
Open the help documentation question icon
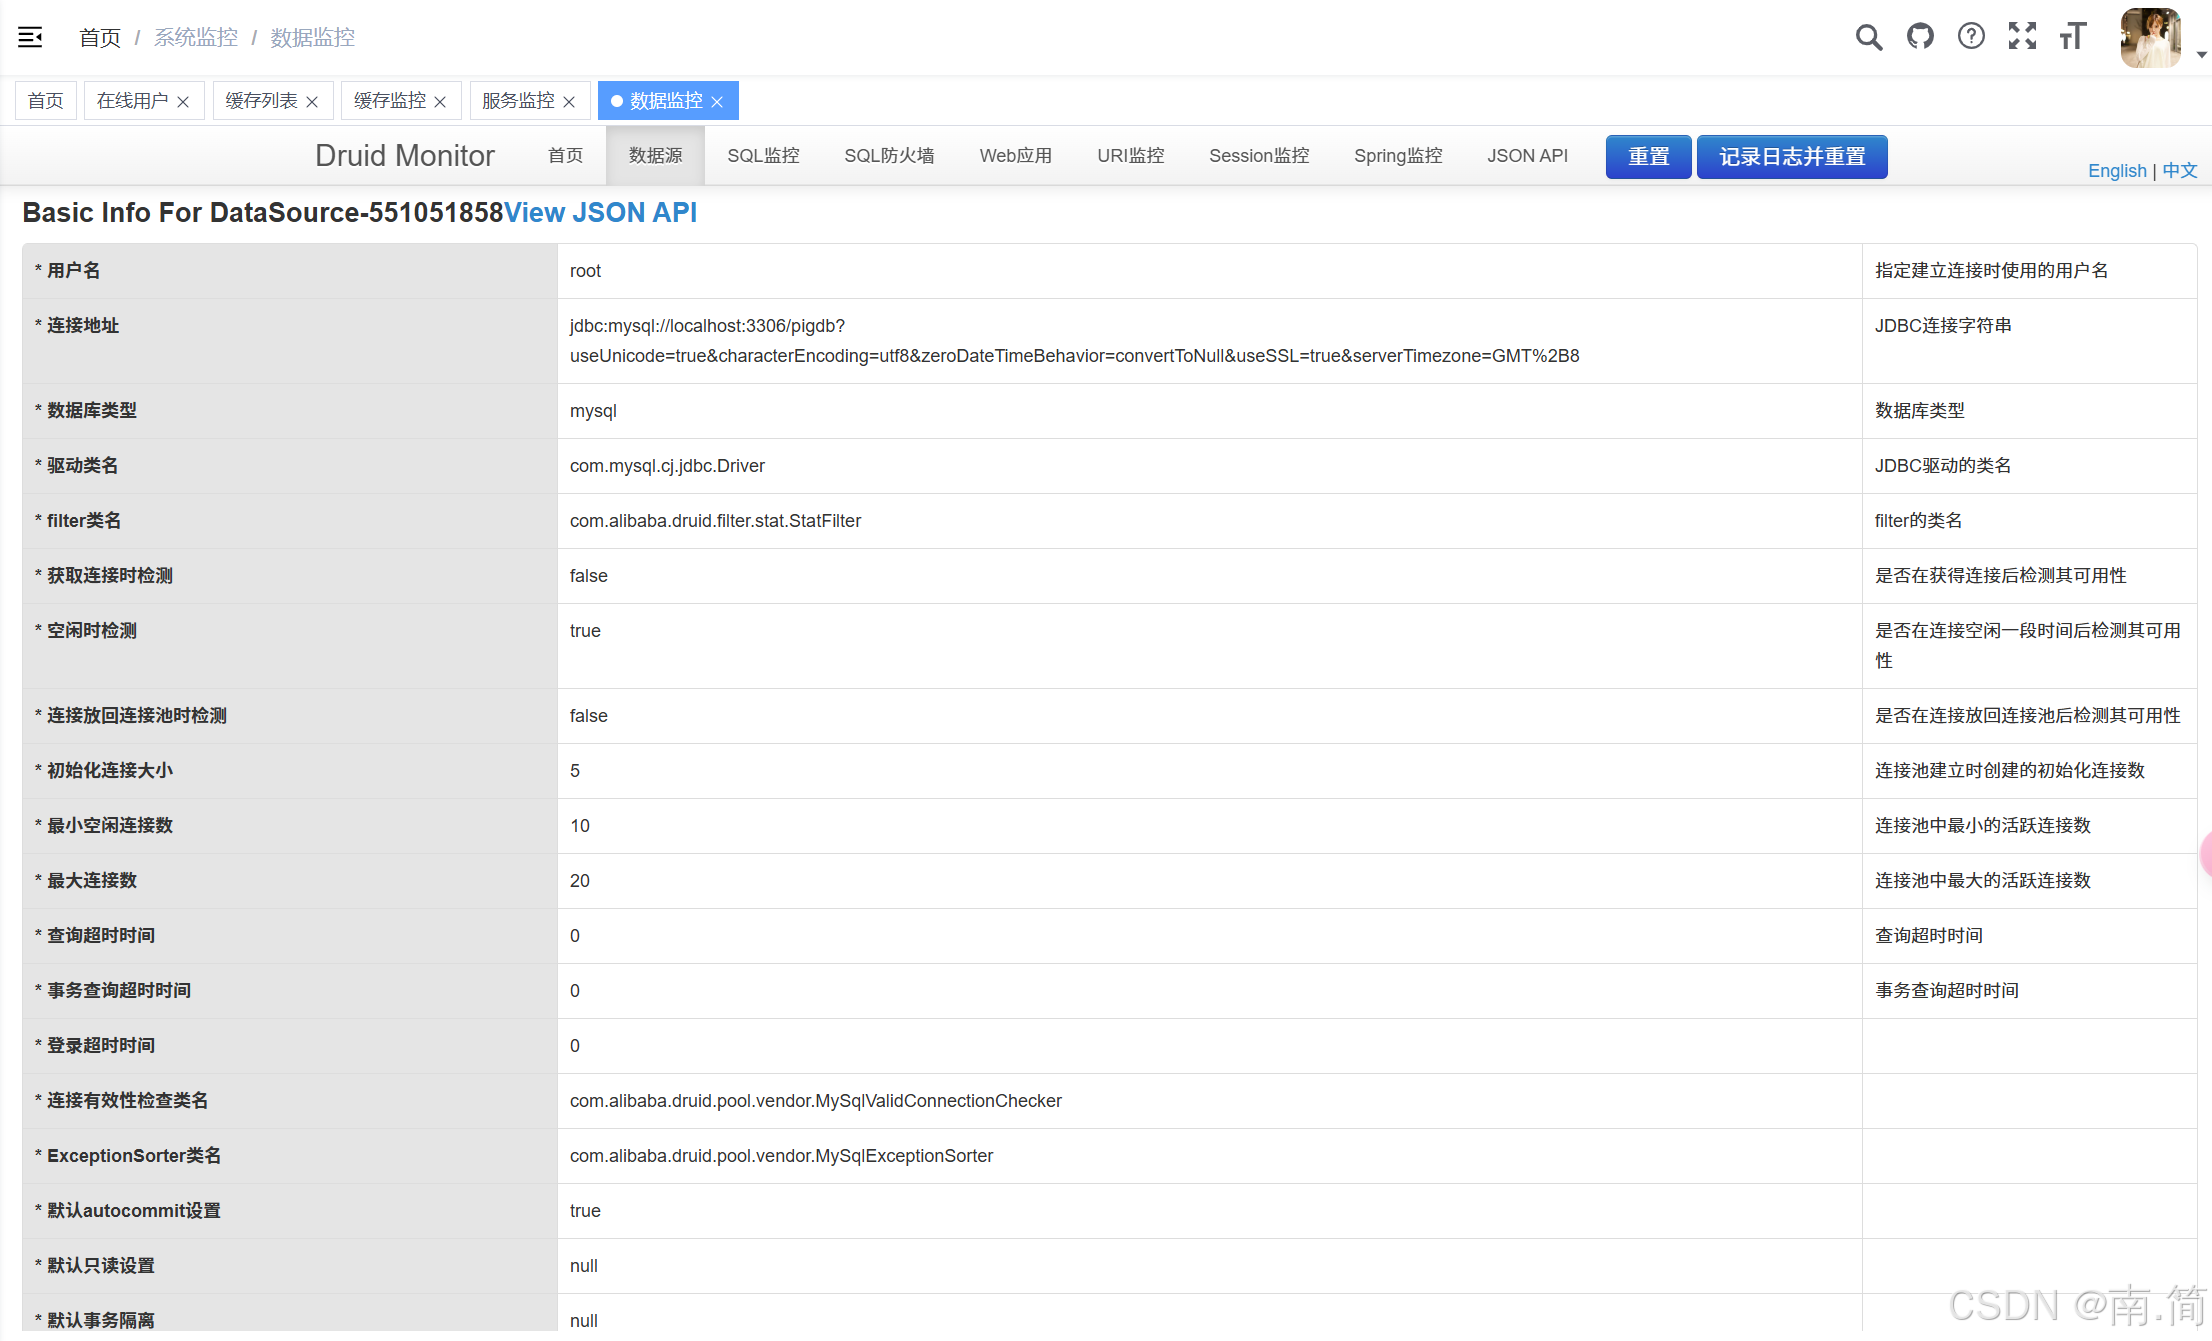1971,37
